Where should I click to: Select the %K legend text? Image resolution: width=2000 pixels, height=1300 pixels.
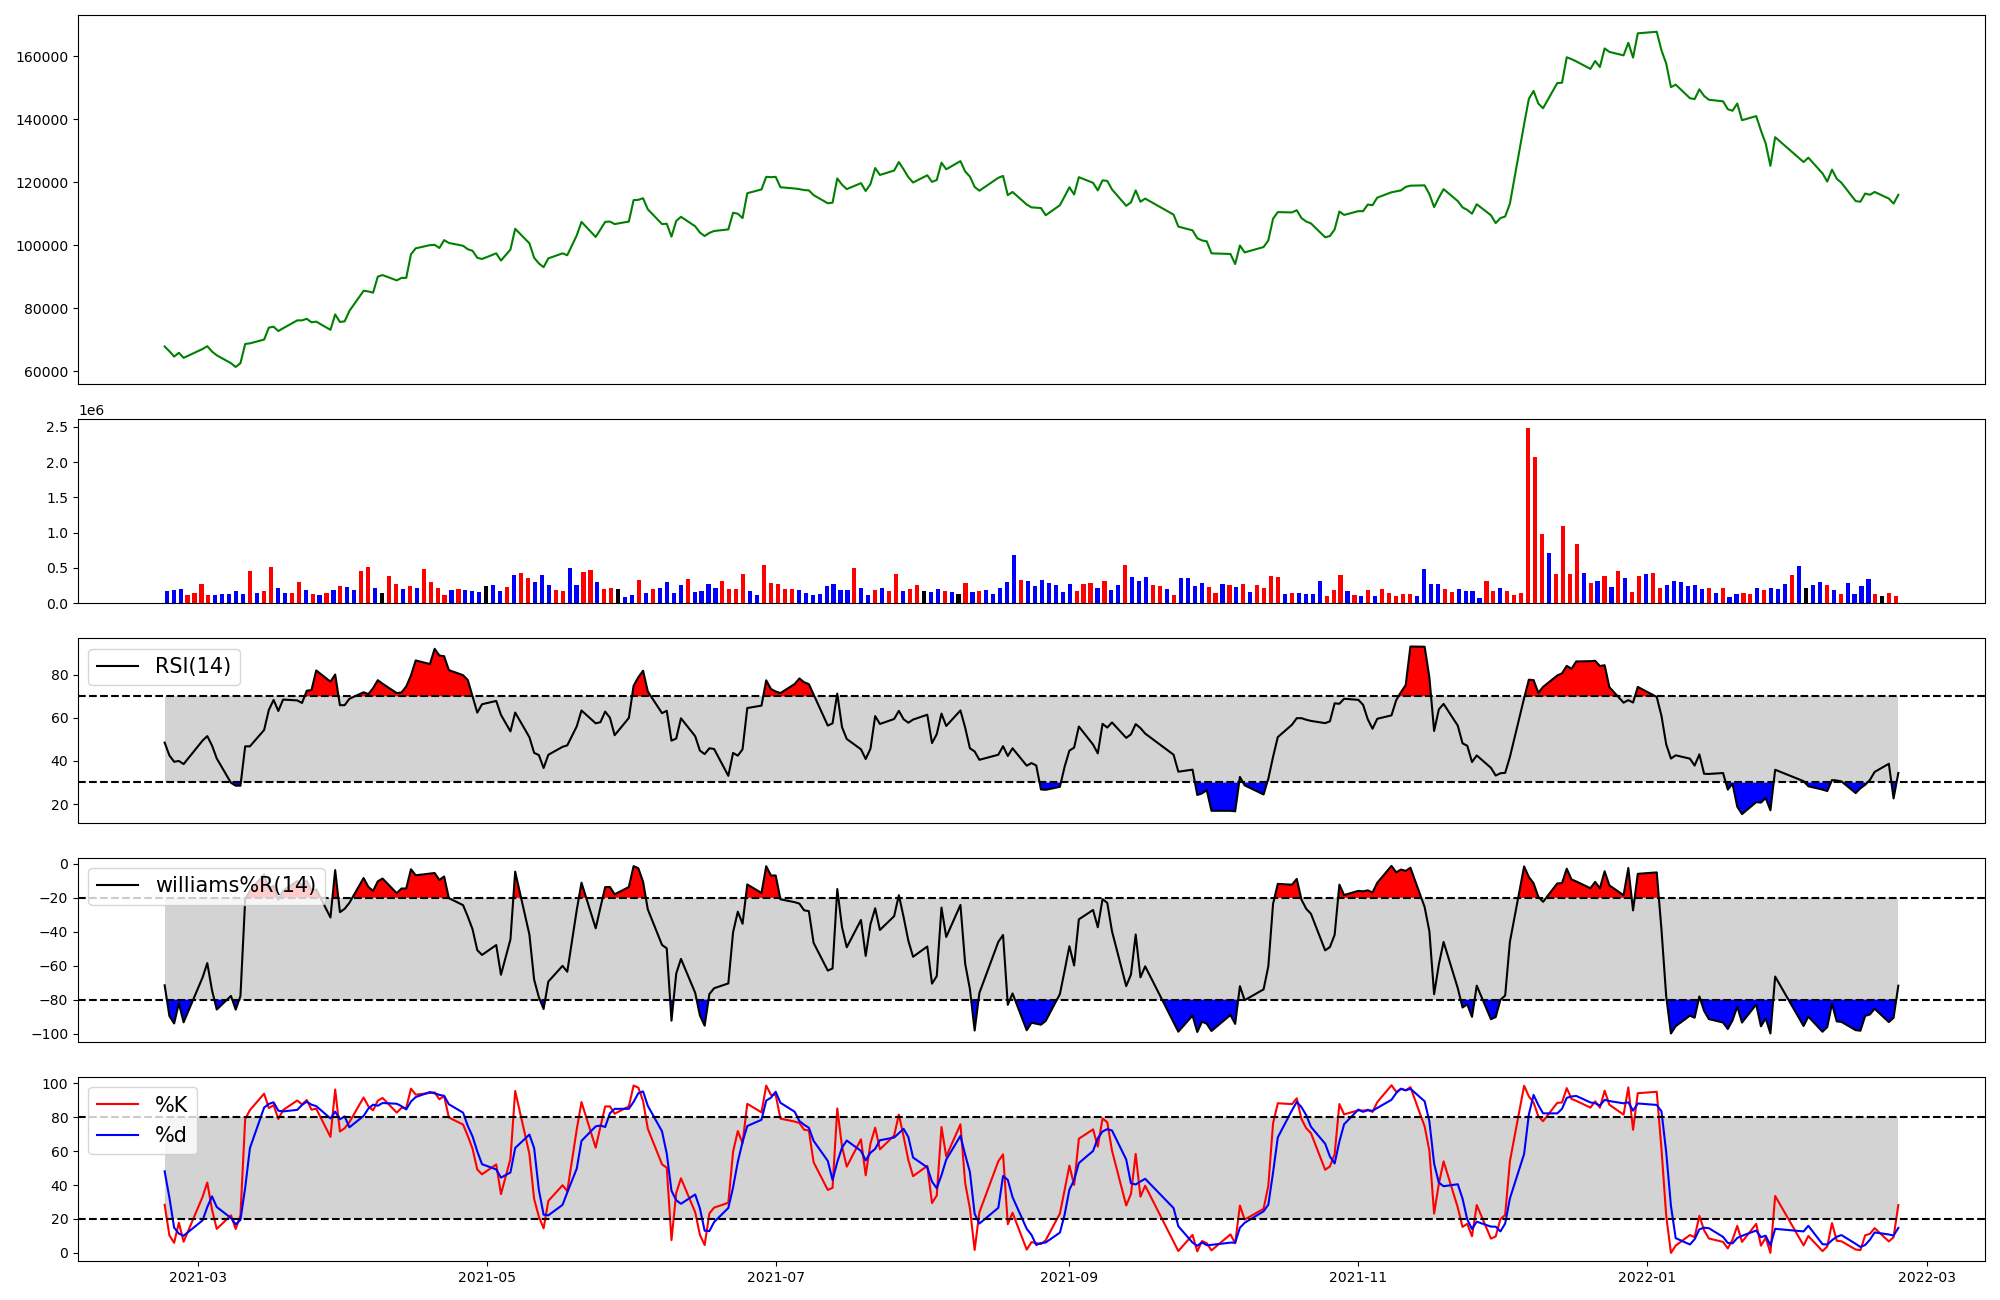click(x=171, y=1105)
